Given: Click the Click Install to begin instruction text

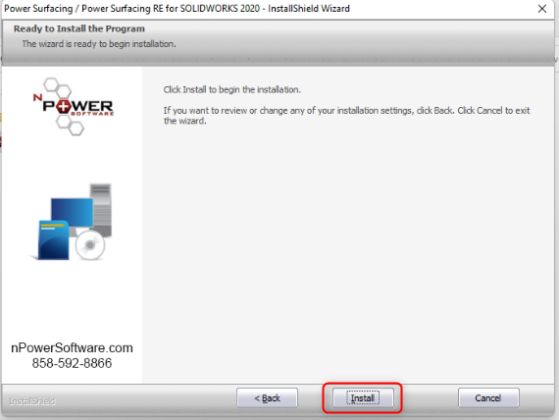Looking at the screenshot, I should [x=232, y=89].
